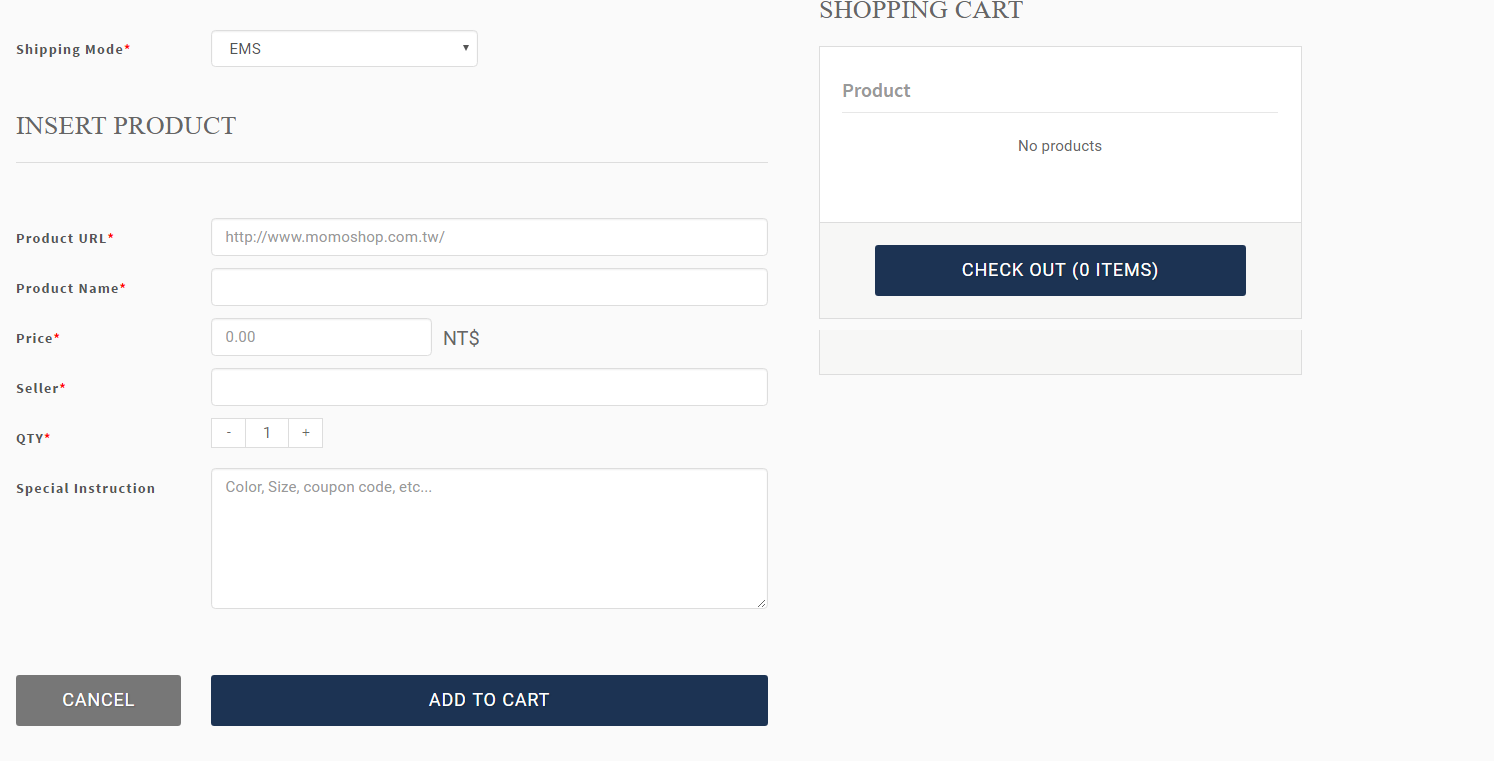Viewport: 1494px width, 761px height.
Task: Click the Product URL label
Action: click(62, 238)
